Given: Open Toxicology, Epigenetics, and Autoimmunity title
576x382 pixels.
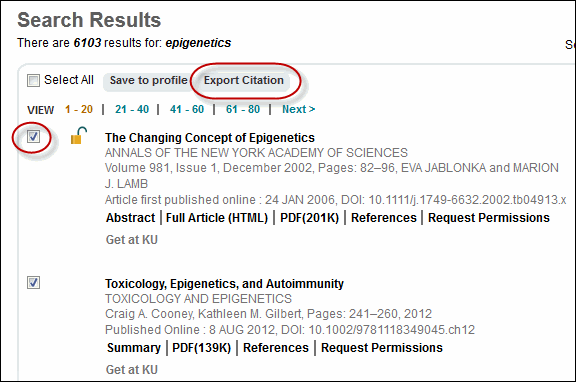Looking at the screenshot, I should pos(224,284).
